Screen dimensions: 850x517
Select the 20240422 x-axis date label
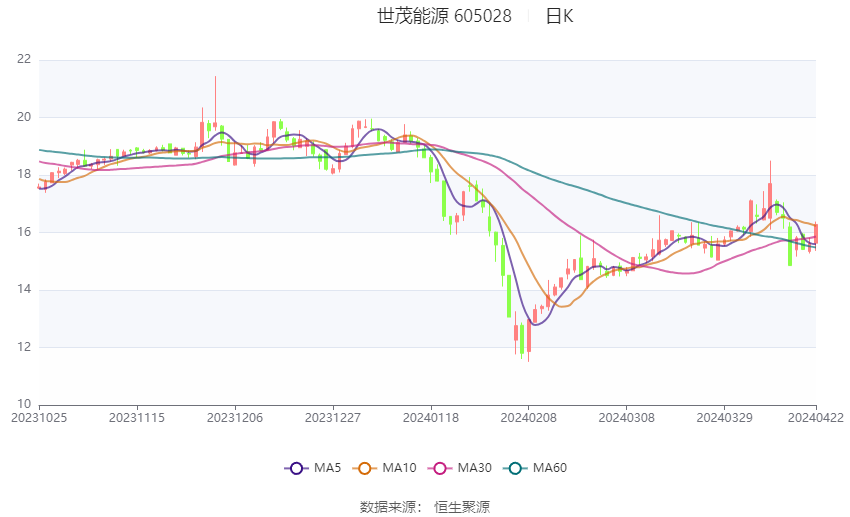coord(816,418)
